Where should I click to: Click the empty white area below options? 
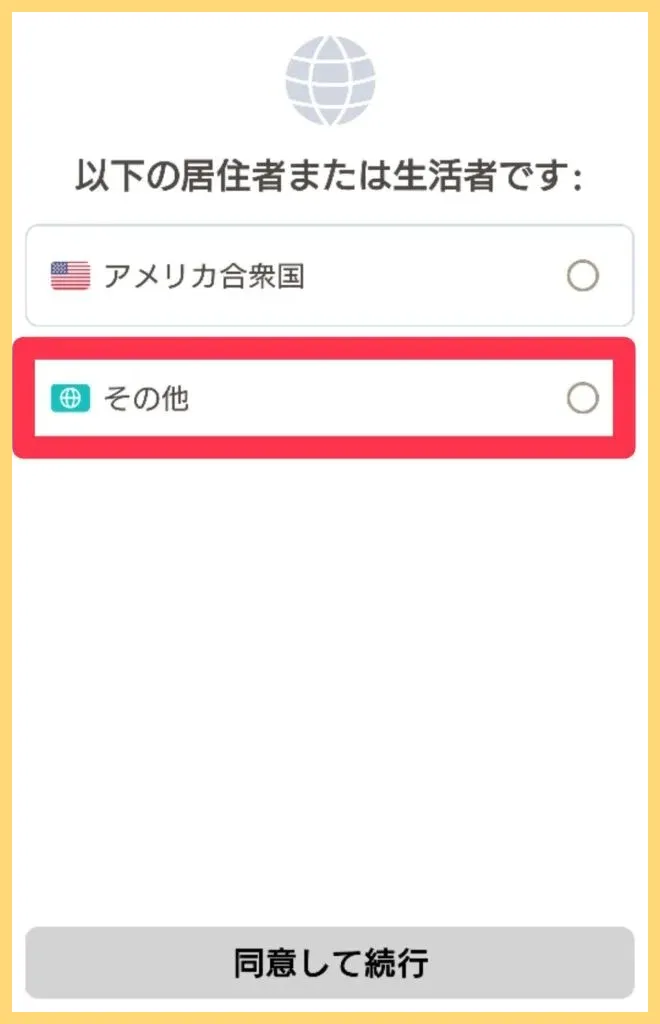click(x=330, y=680)
